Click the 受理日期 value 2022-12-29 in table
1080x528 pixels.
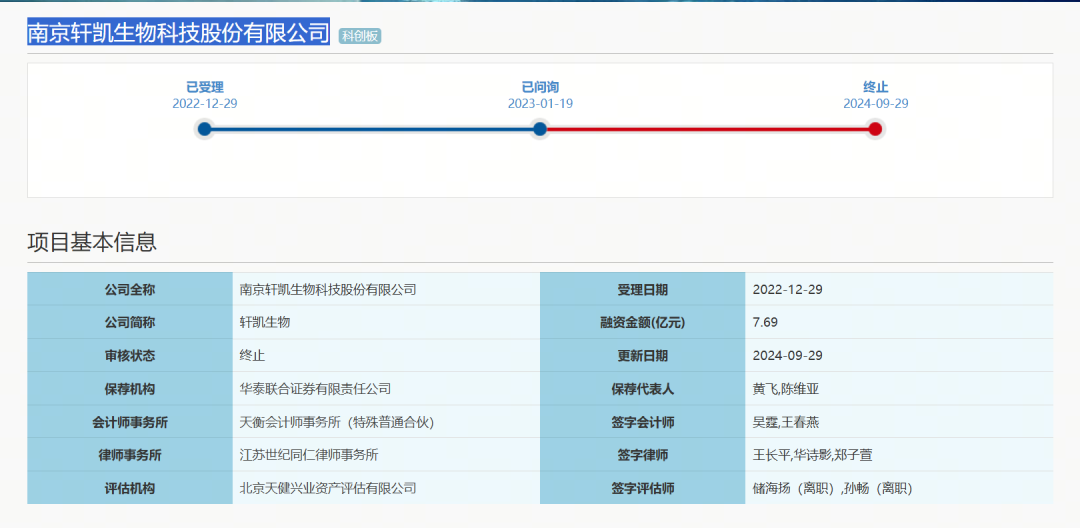[x=787, y=290]
